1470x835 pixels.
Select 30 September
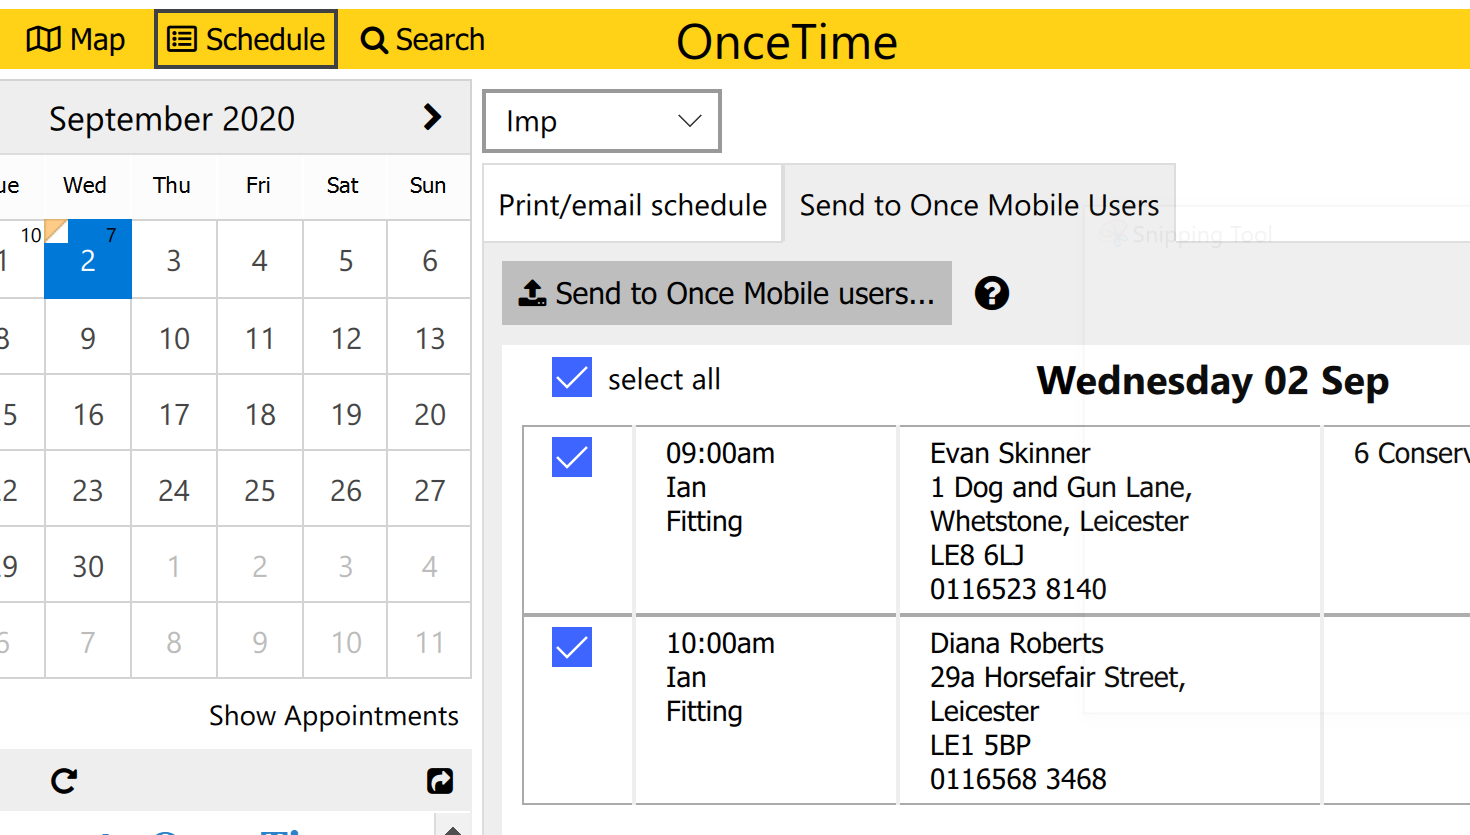click(x=88, y=566)
